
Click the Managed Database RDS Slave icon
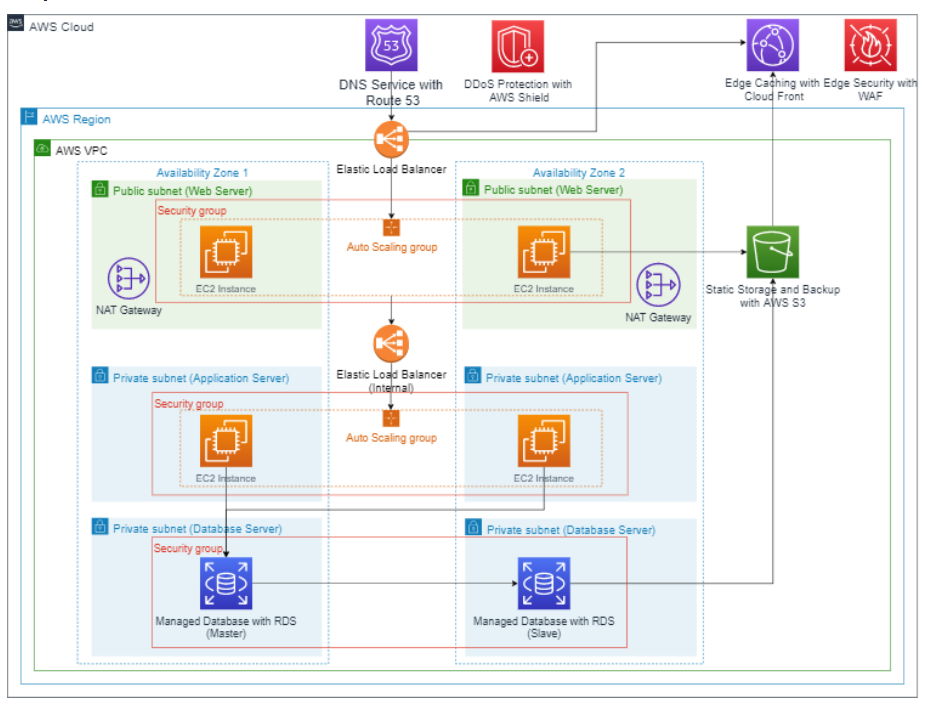tap(543, 581)
